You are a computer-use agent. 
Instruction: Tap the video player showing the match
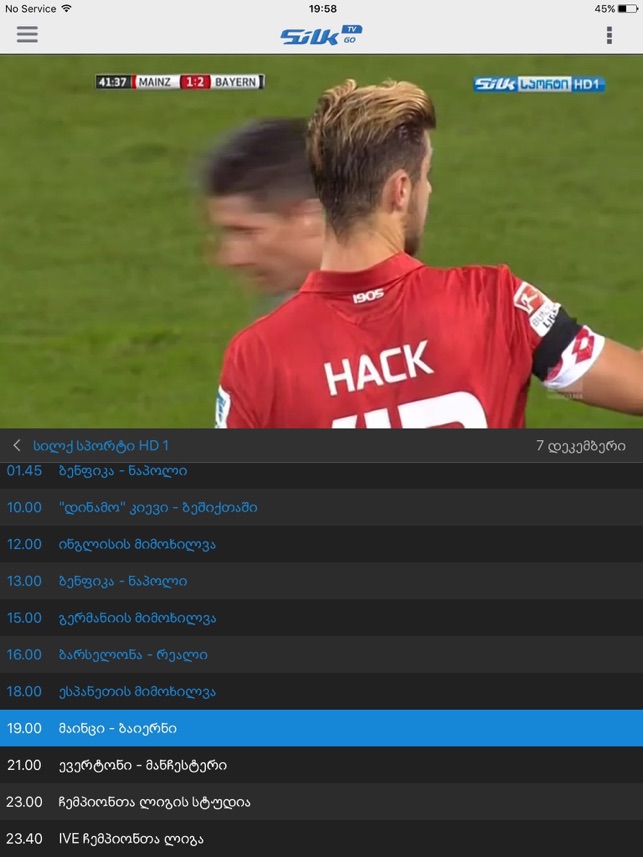322,241
